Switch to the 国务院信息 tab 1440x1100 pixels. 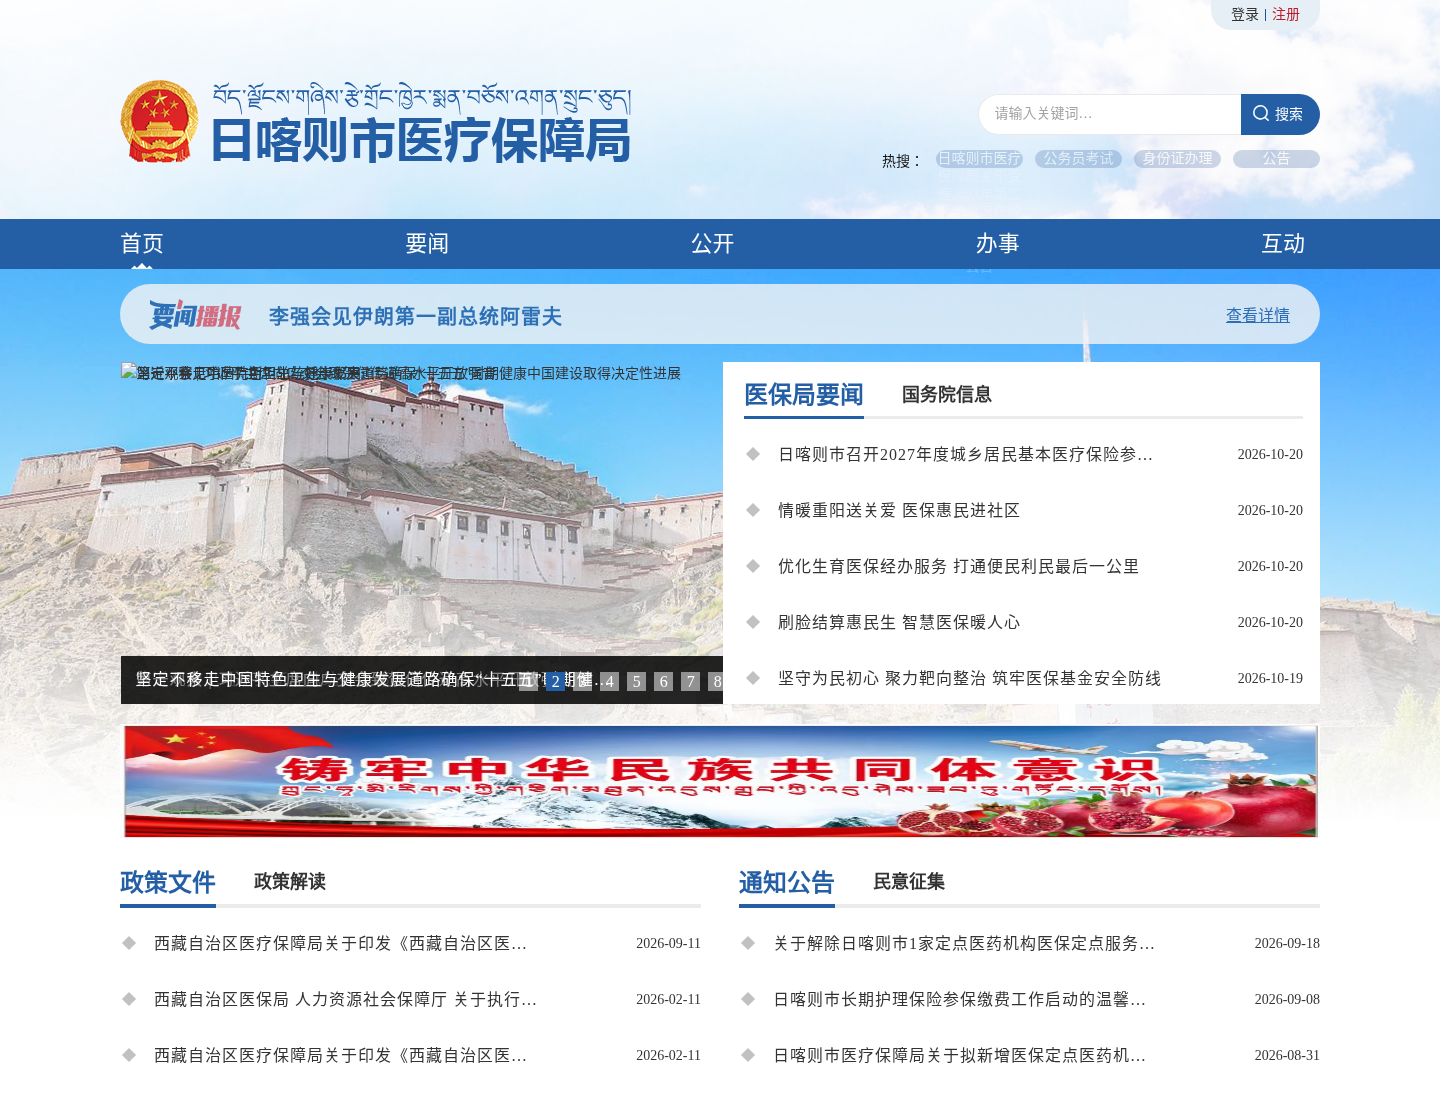[x=947, y=394]
